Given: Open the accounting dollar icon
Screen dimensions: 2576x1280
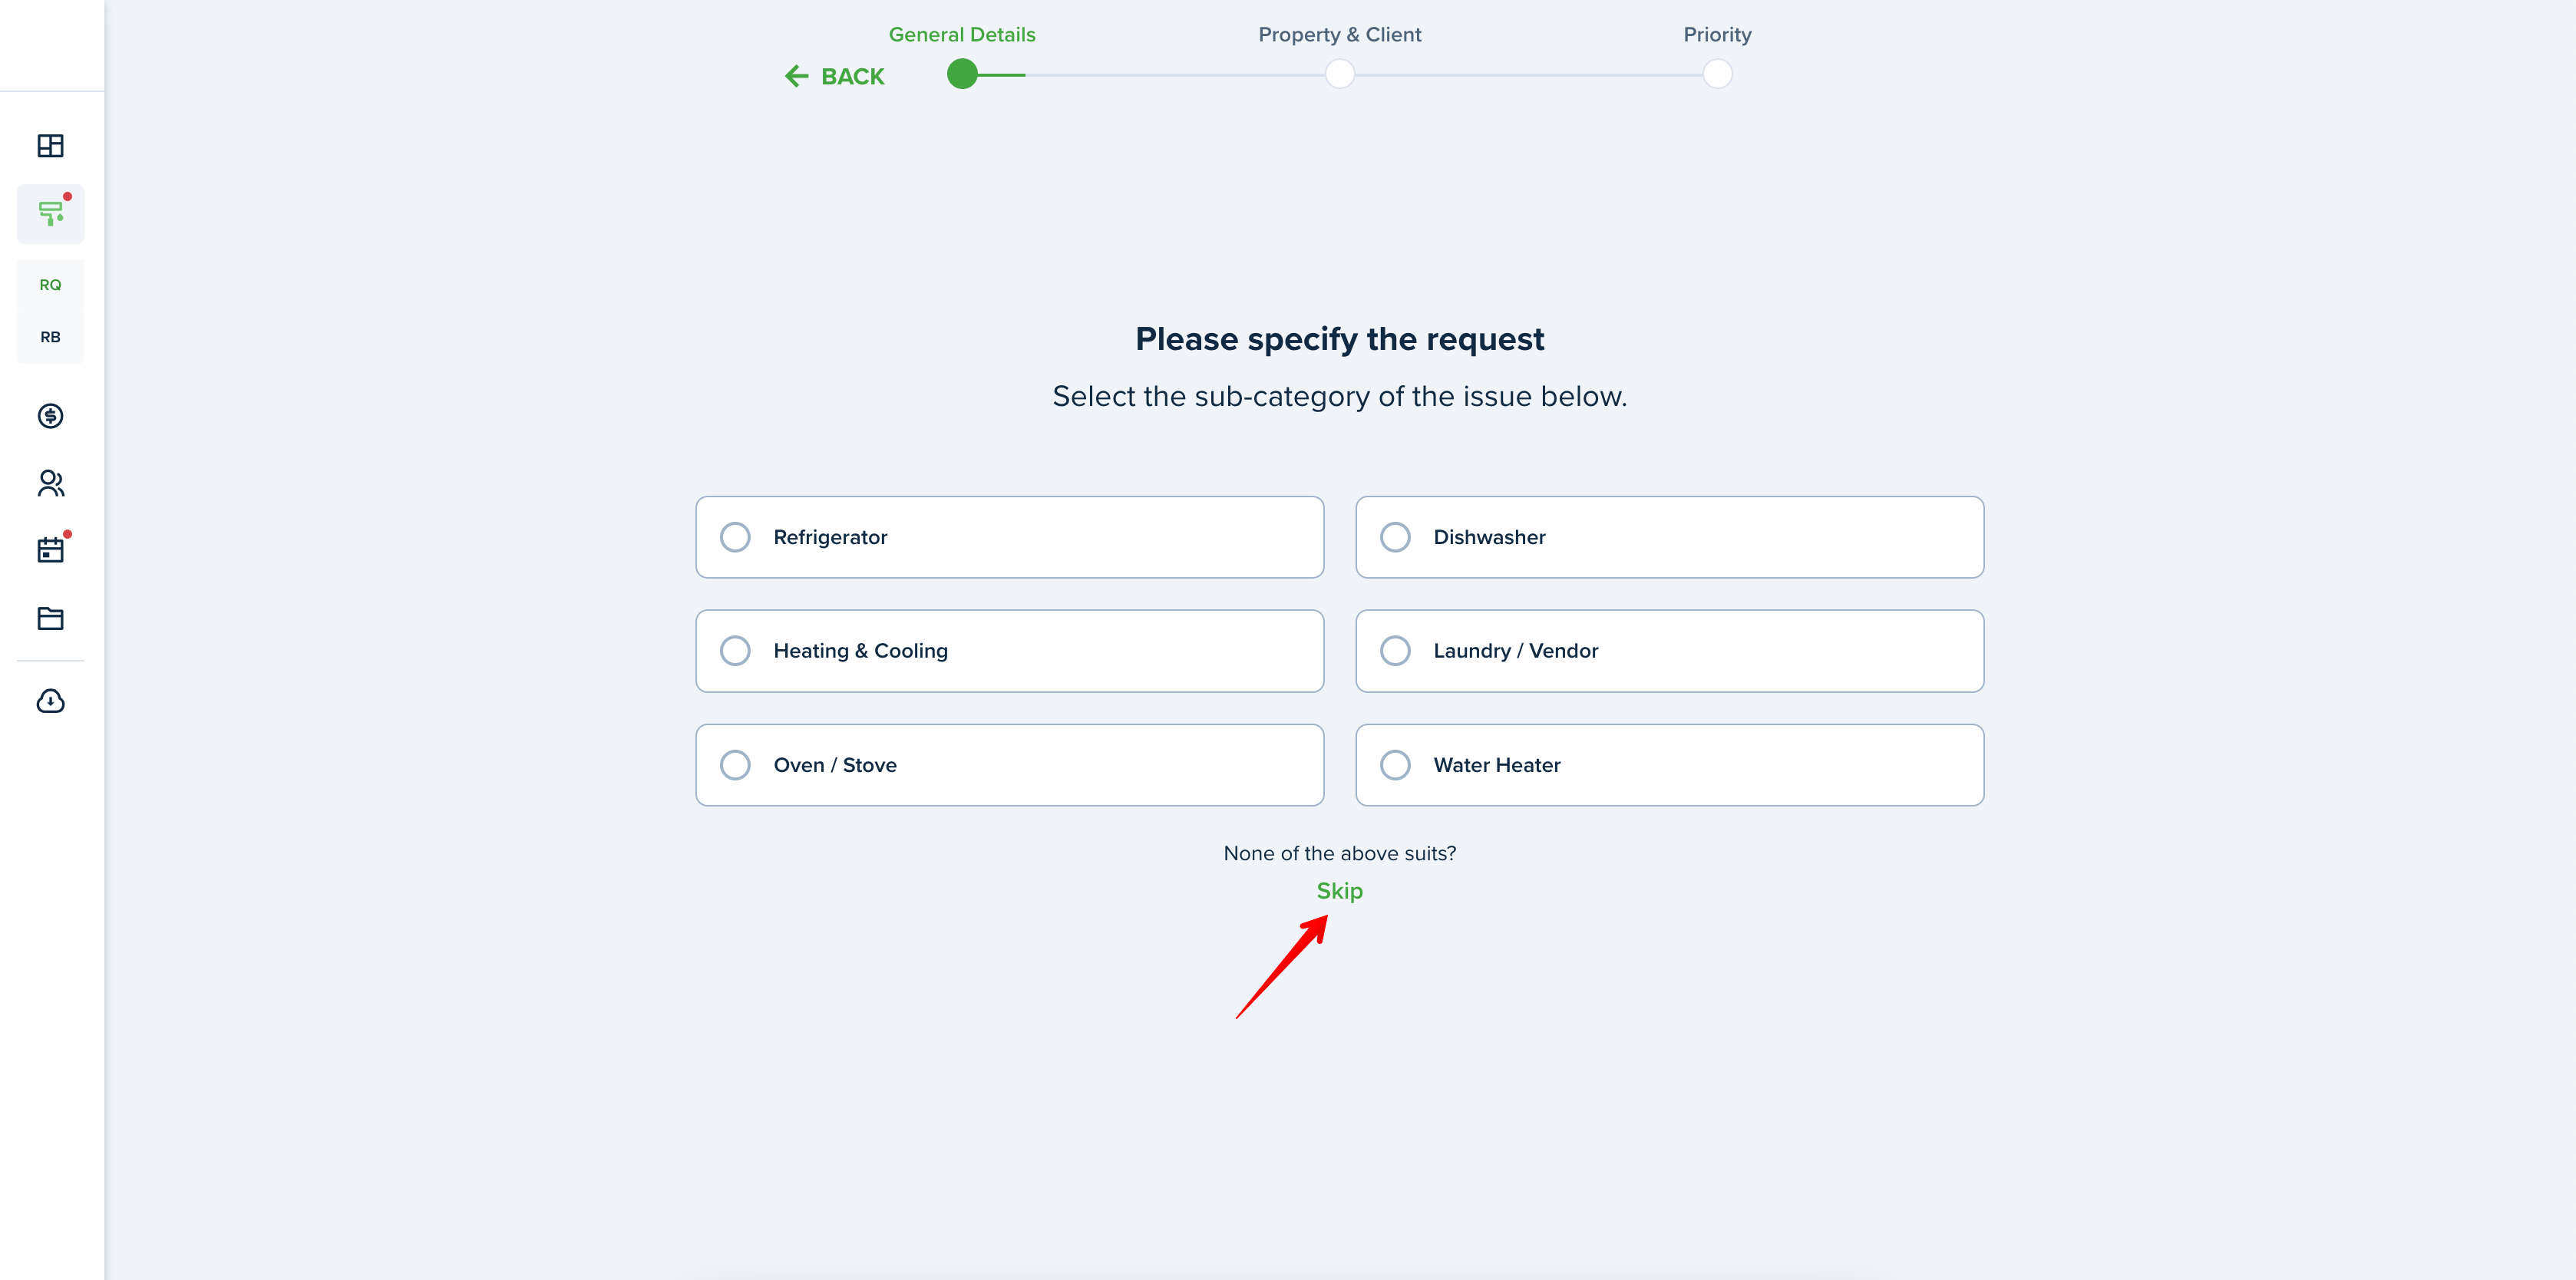Looking at the screenshot, I should coord(50,416).
